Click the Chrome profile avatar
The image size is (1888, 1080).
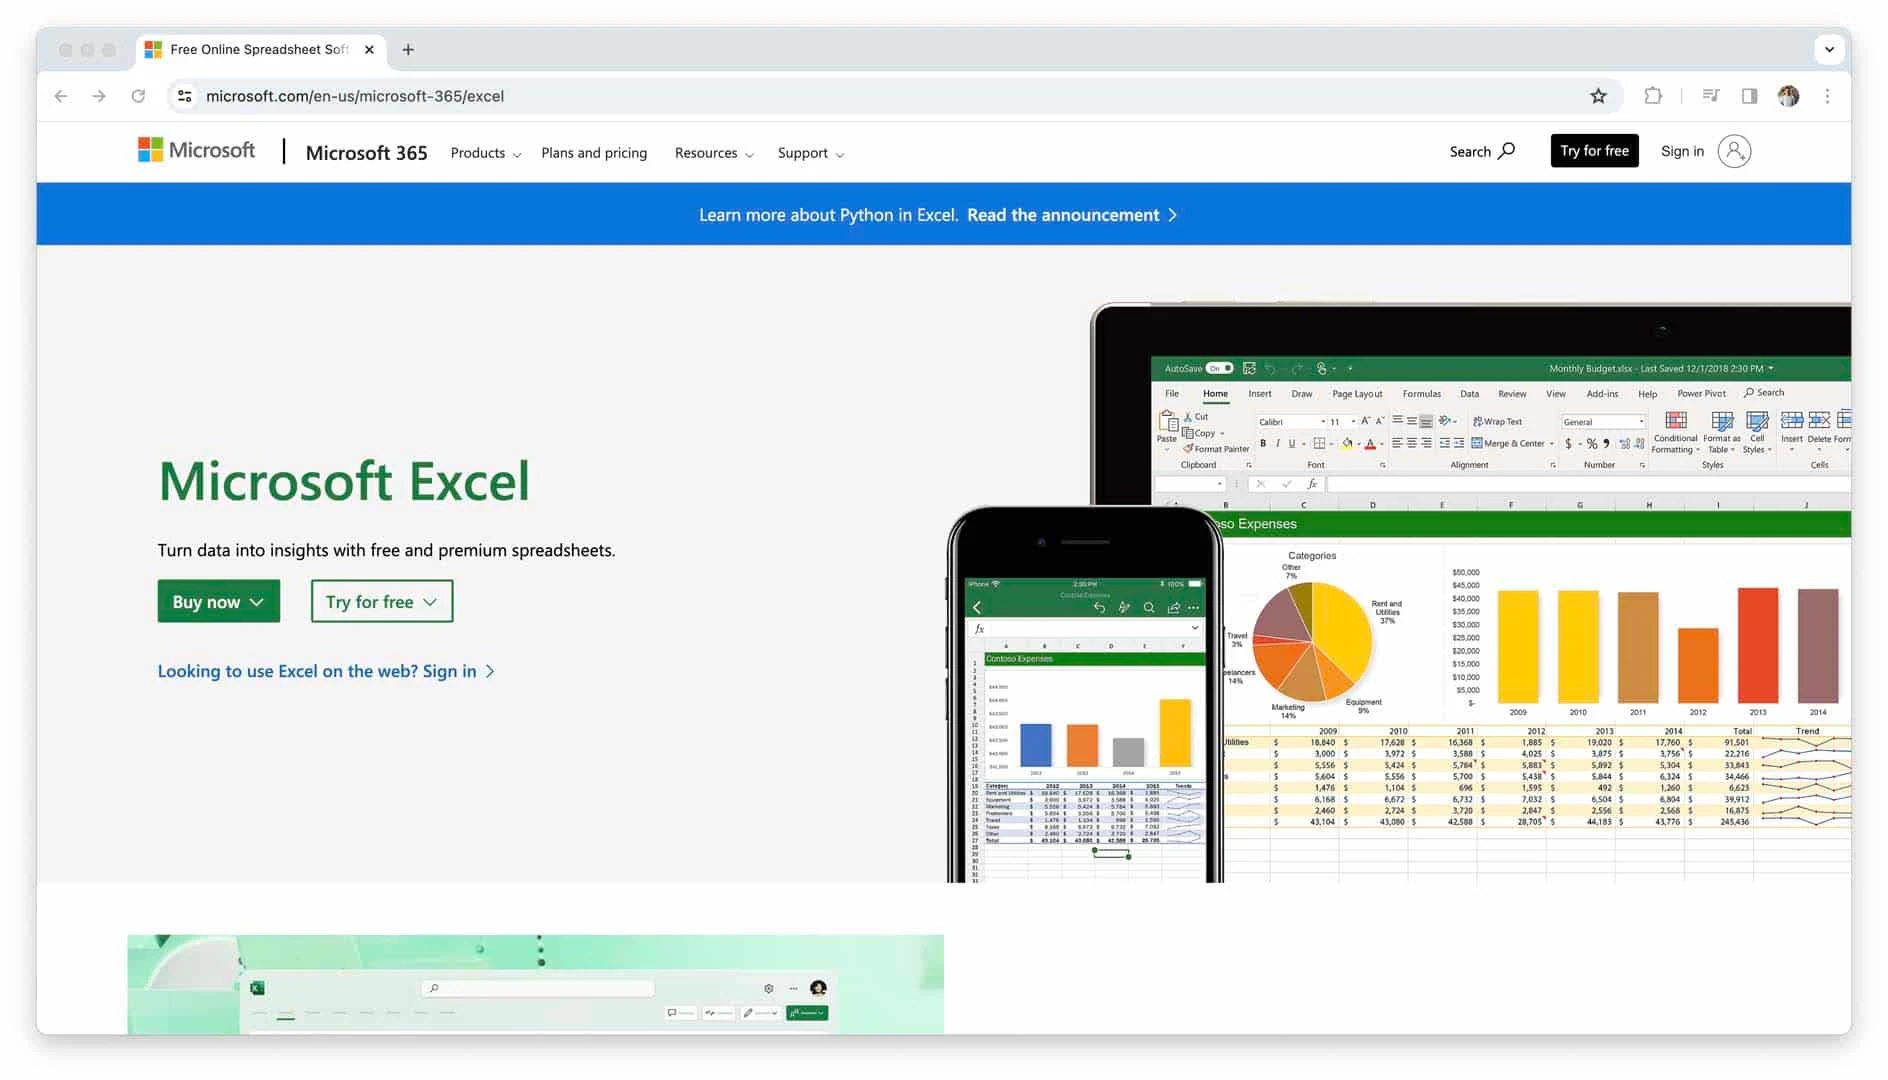coord(1789,96)
